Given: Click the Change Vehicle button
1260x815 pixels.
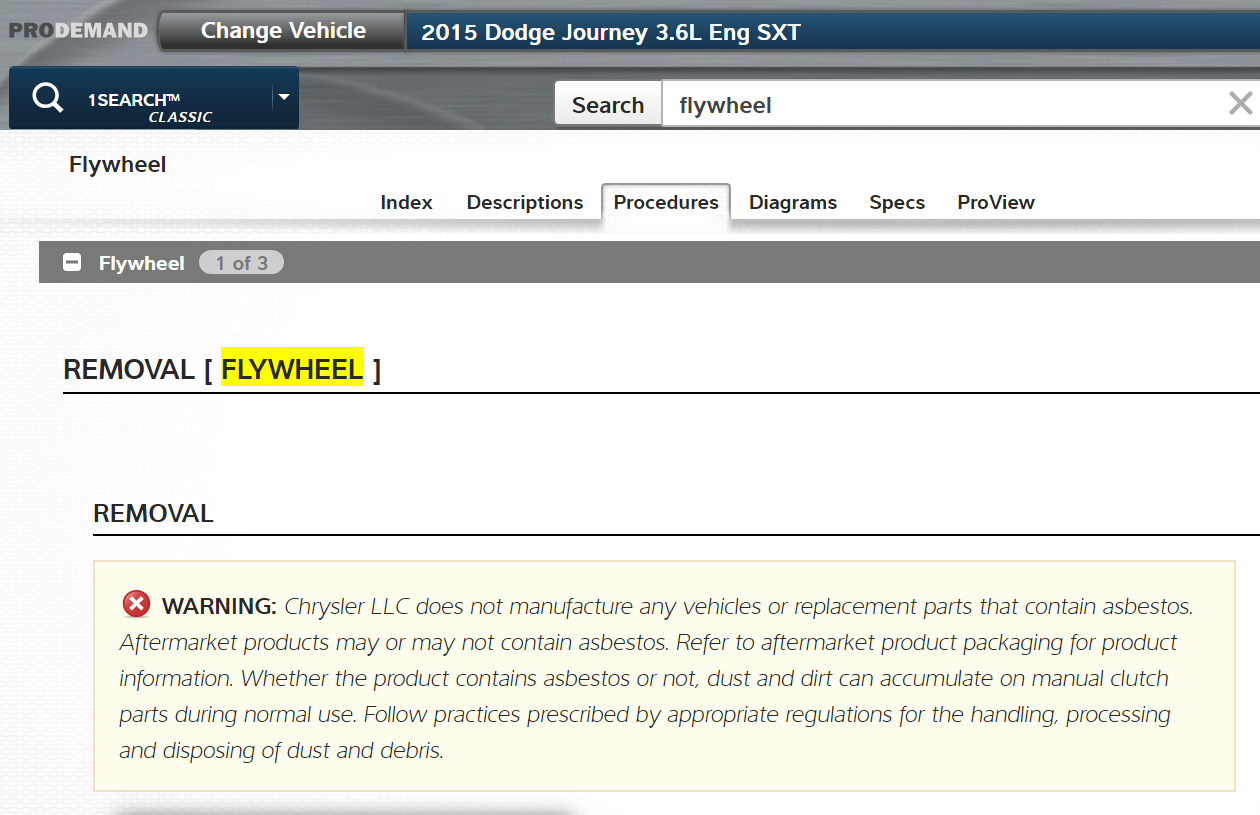Looking at the screenshot, I should coord(283,31).
